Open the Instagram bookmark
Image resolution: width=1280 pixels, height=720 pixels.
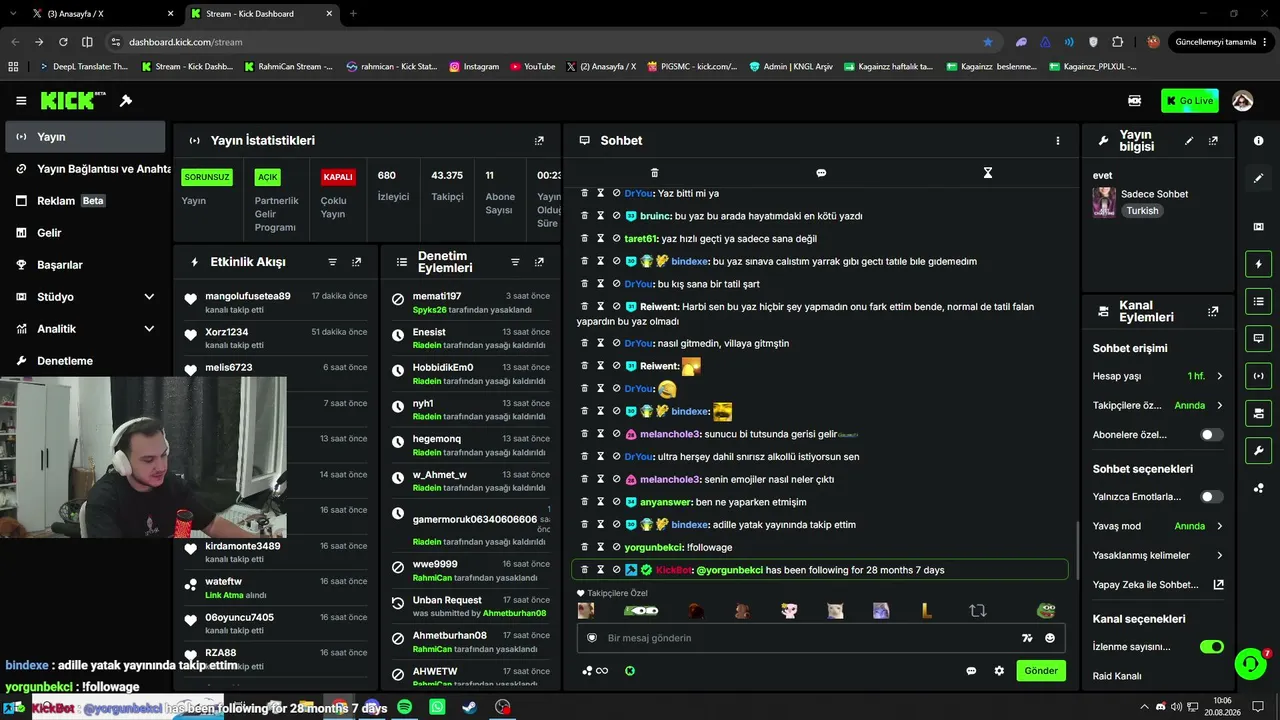(474, 67)
